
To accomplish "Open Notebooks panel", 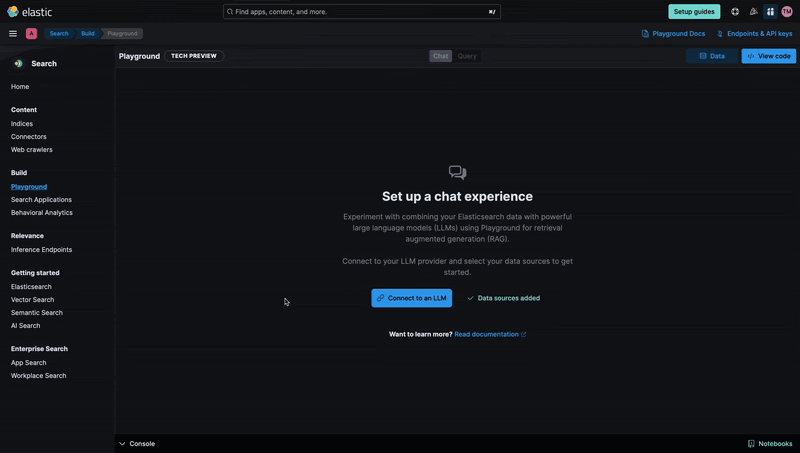I will pyautogui.click(x=770, y=444).
